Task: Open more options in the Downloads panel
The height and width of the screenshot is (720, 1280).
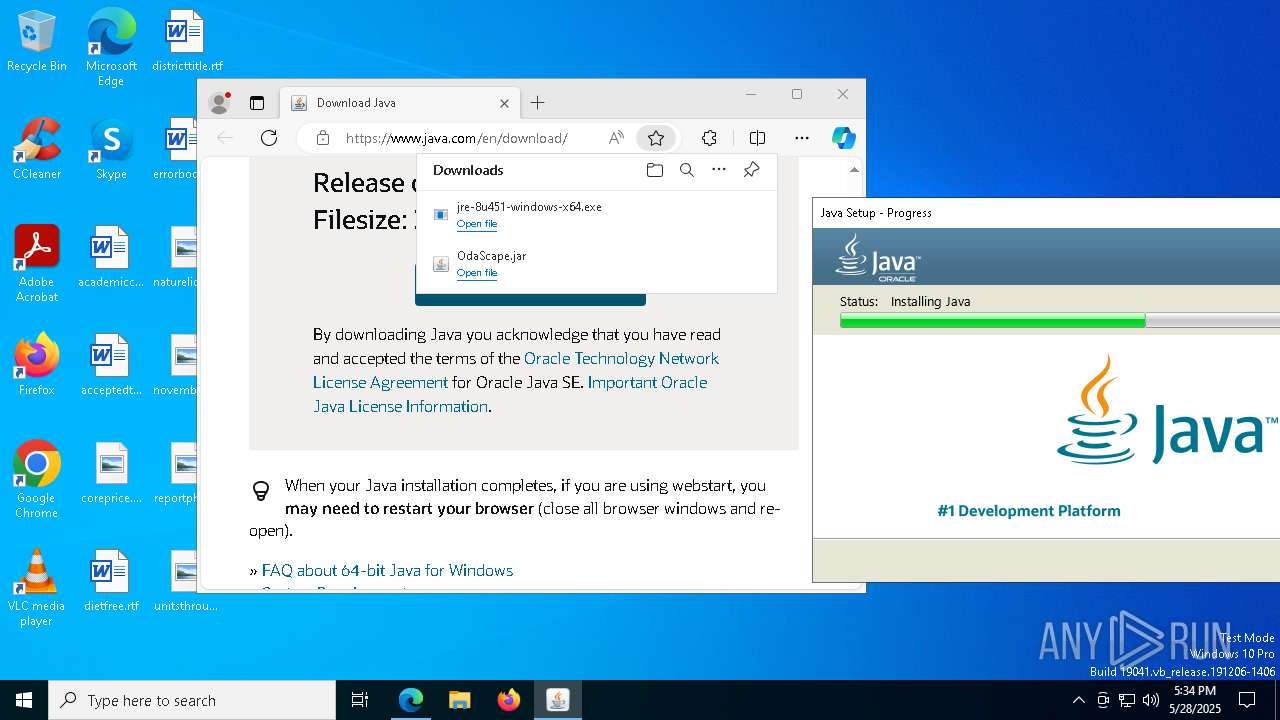Action: pyautogui.click(x=719, y=170)
